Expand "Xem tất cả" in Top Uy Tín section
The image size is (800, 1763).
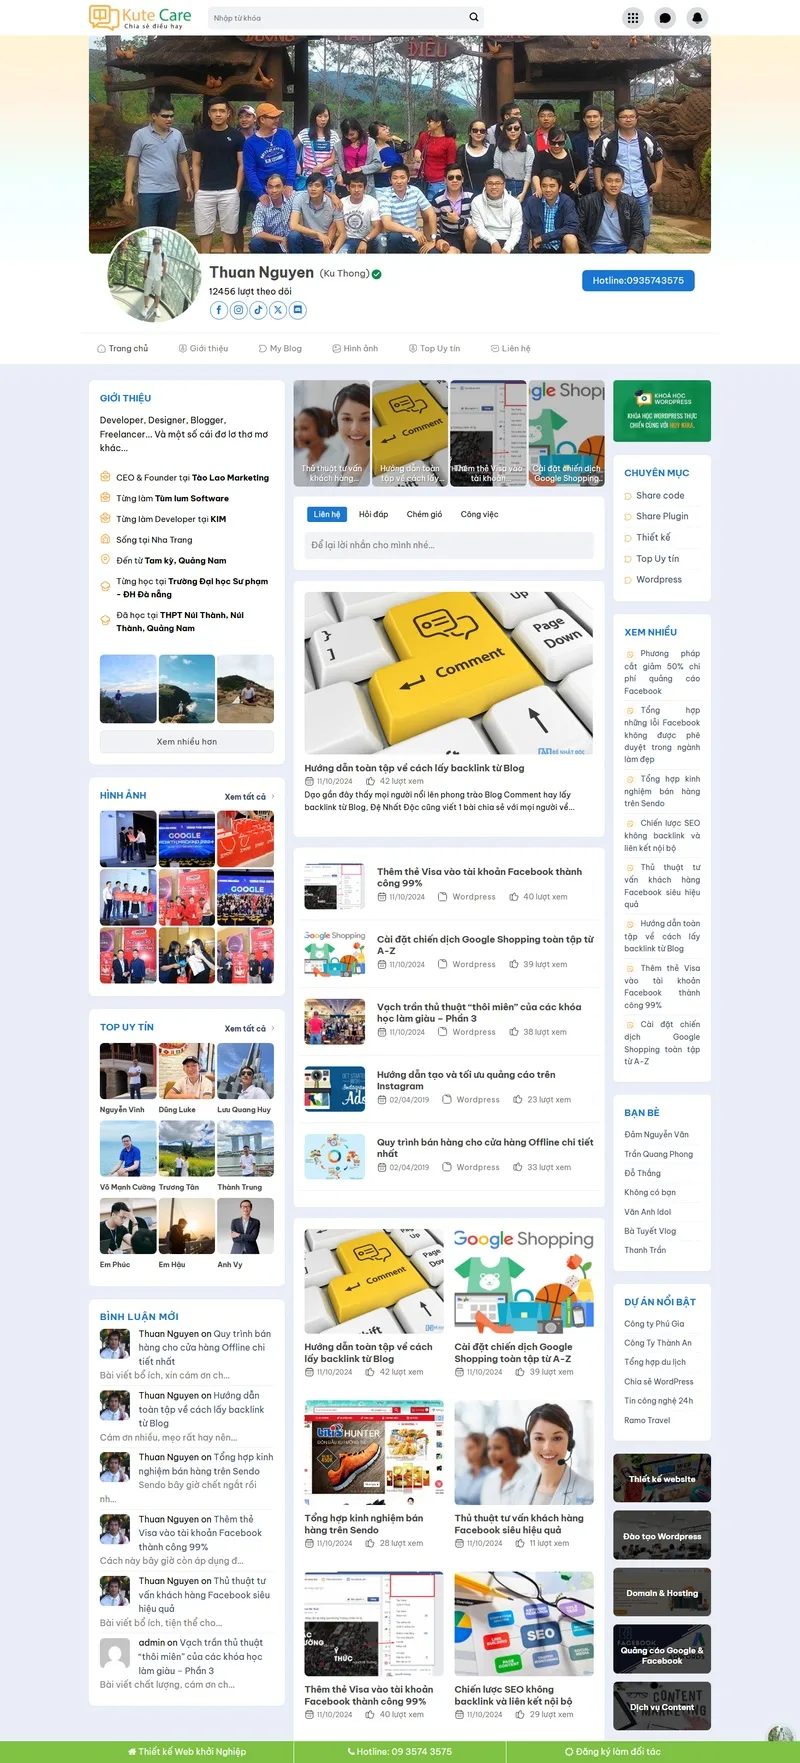point(248,1028)
